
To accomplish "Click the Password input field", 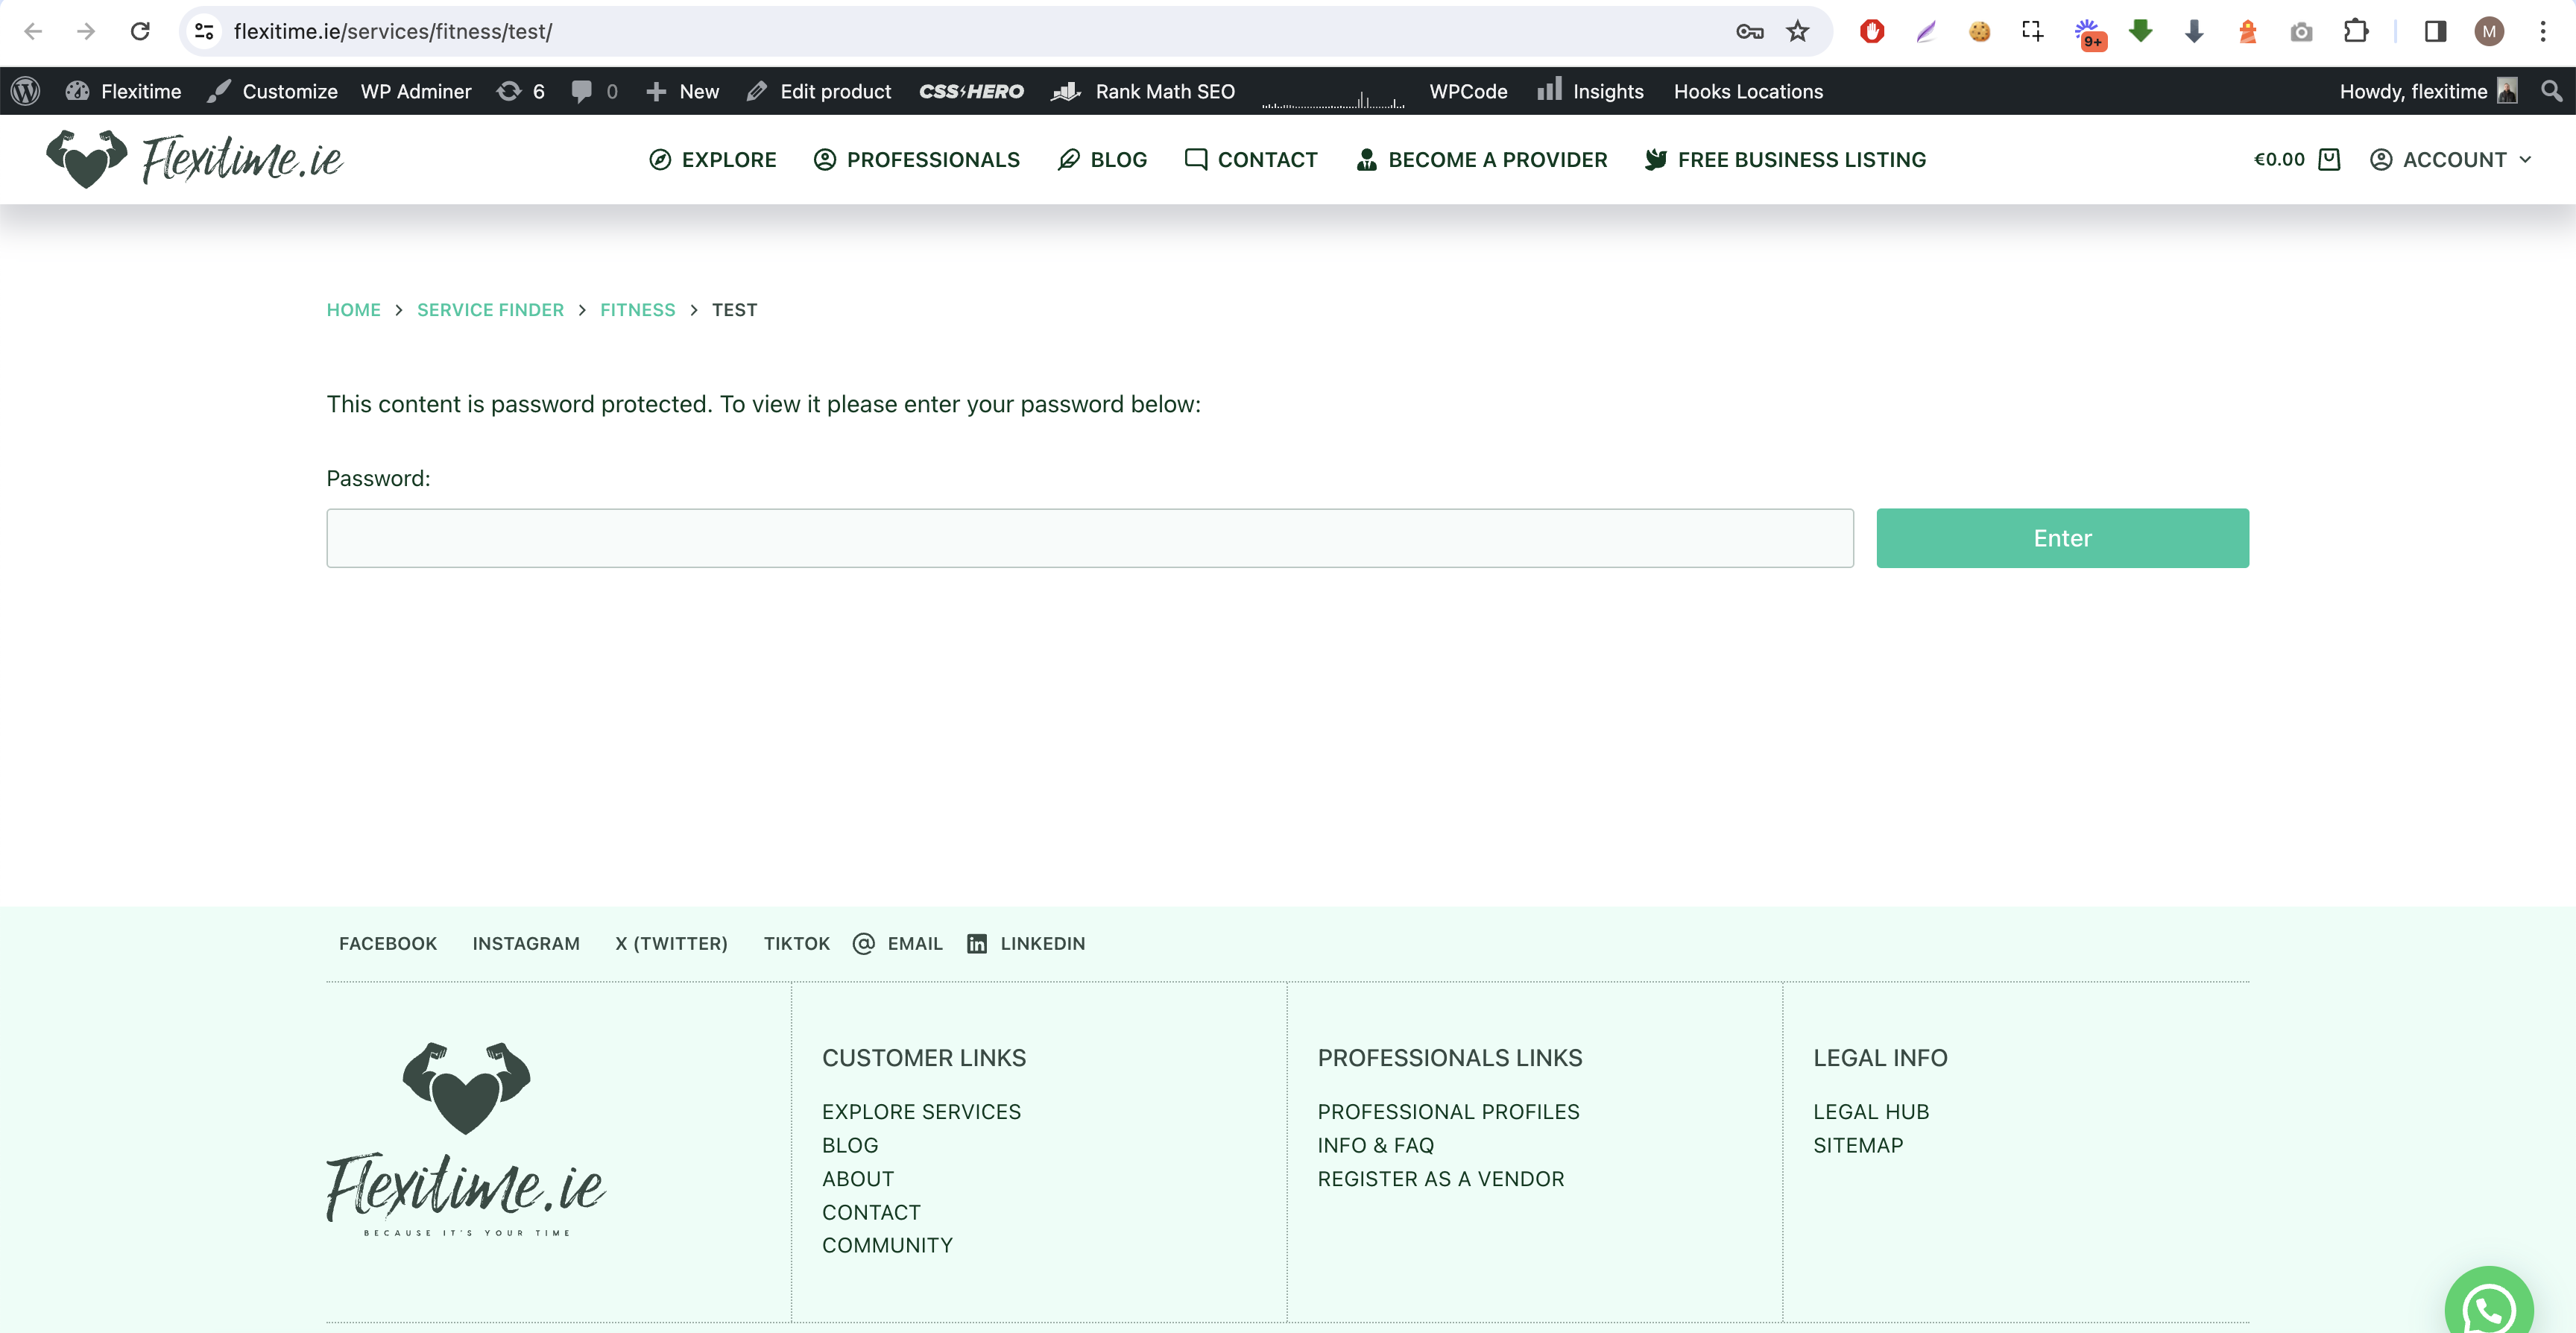I will 1089,538.
